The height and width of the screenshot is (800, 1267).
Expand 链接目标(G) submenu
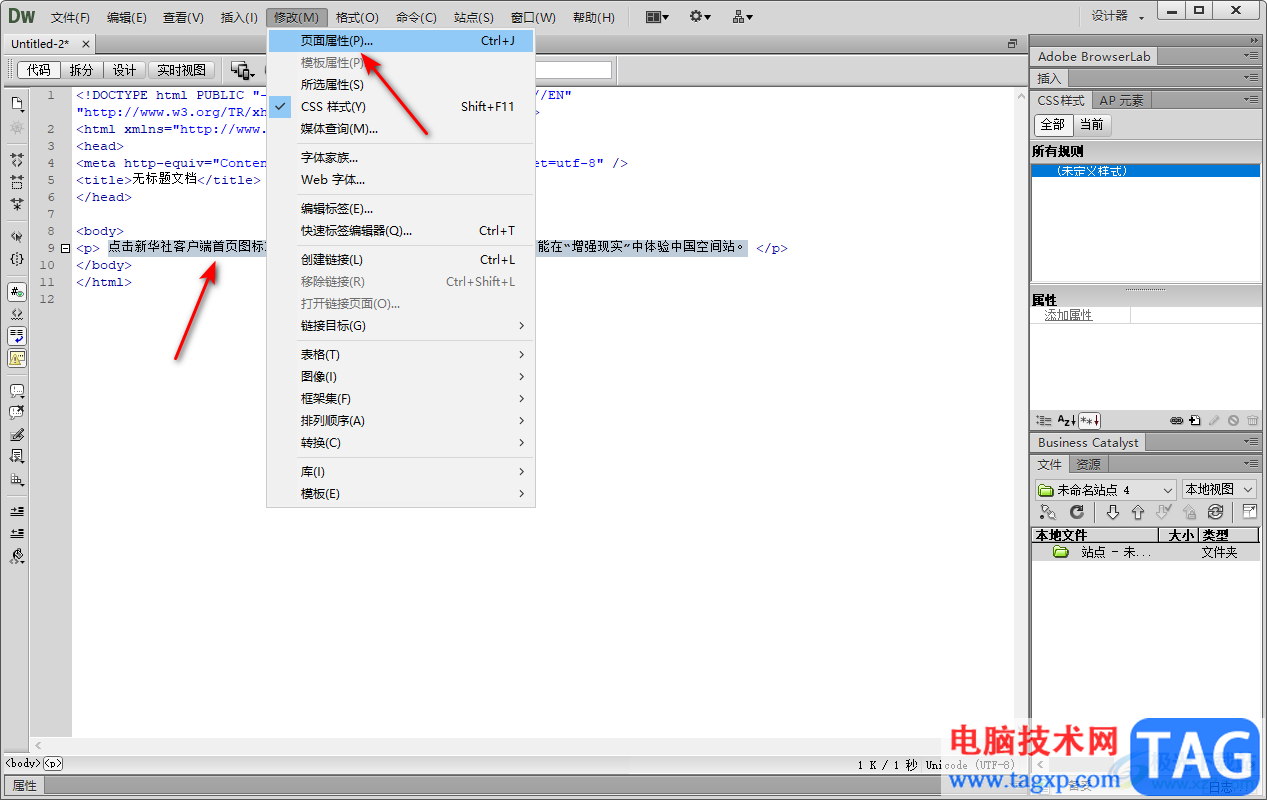(x=400, y=326)
